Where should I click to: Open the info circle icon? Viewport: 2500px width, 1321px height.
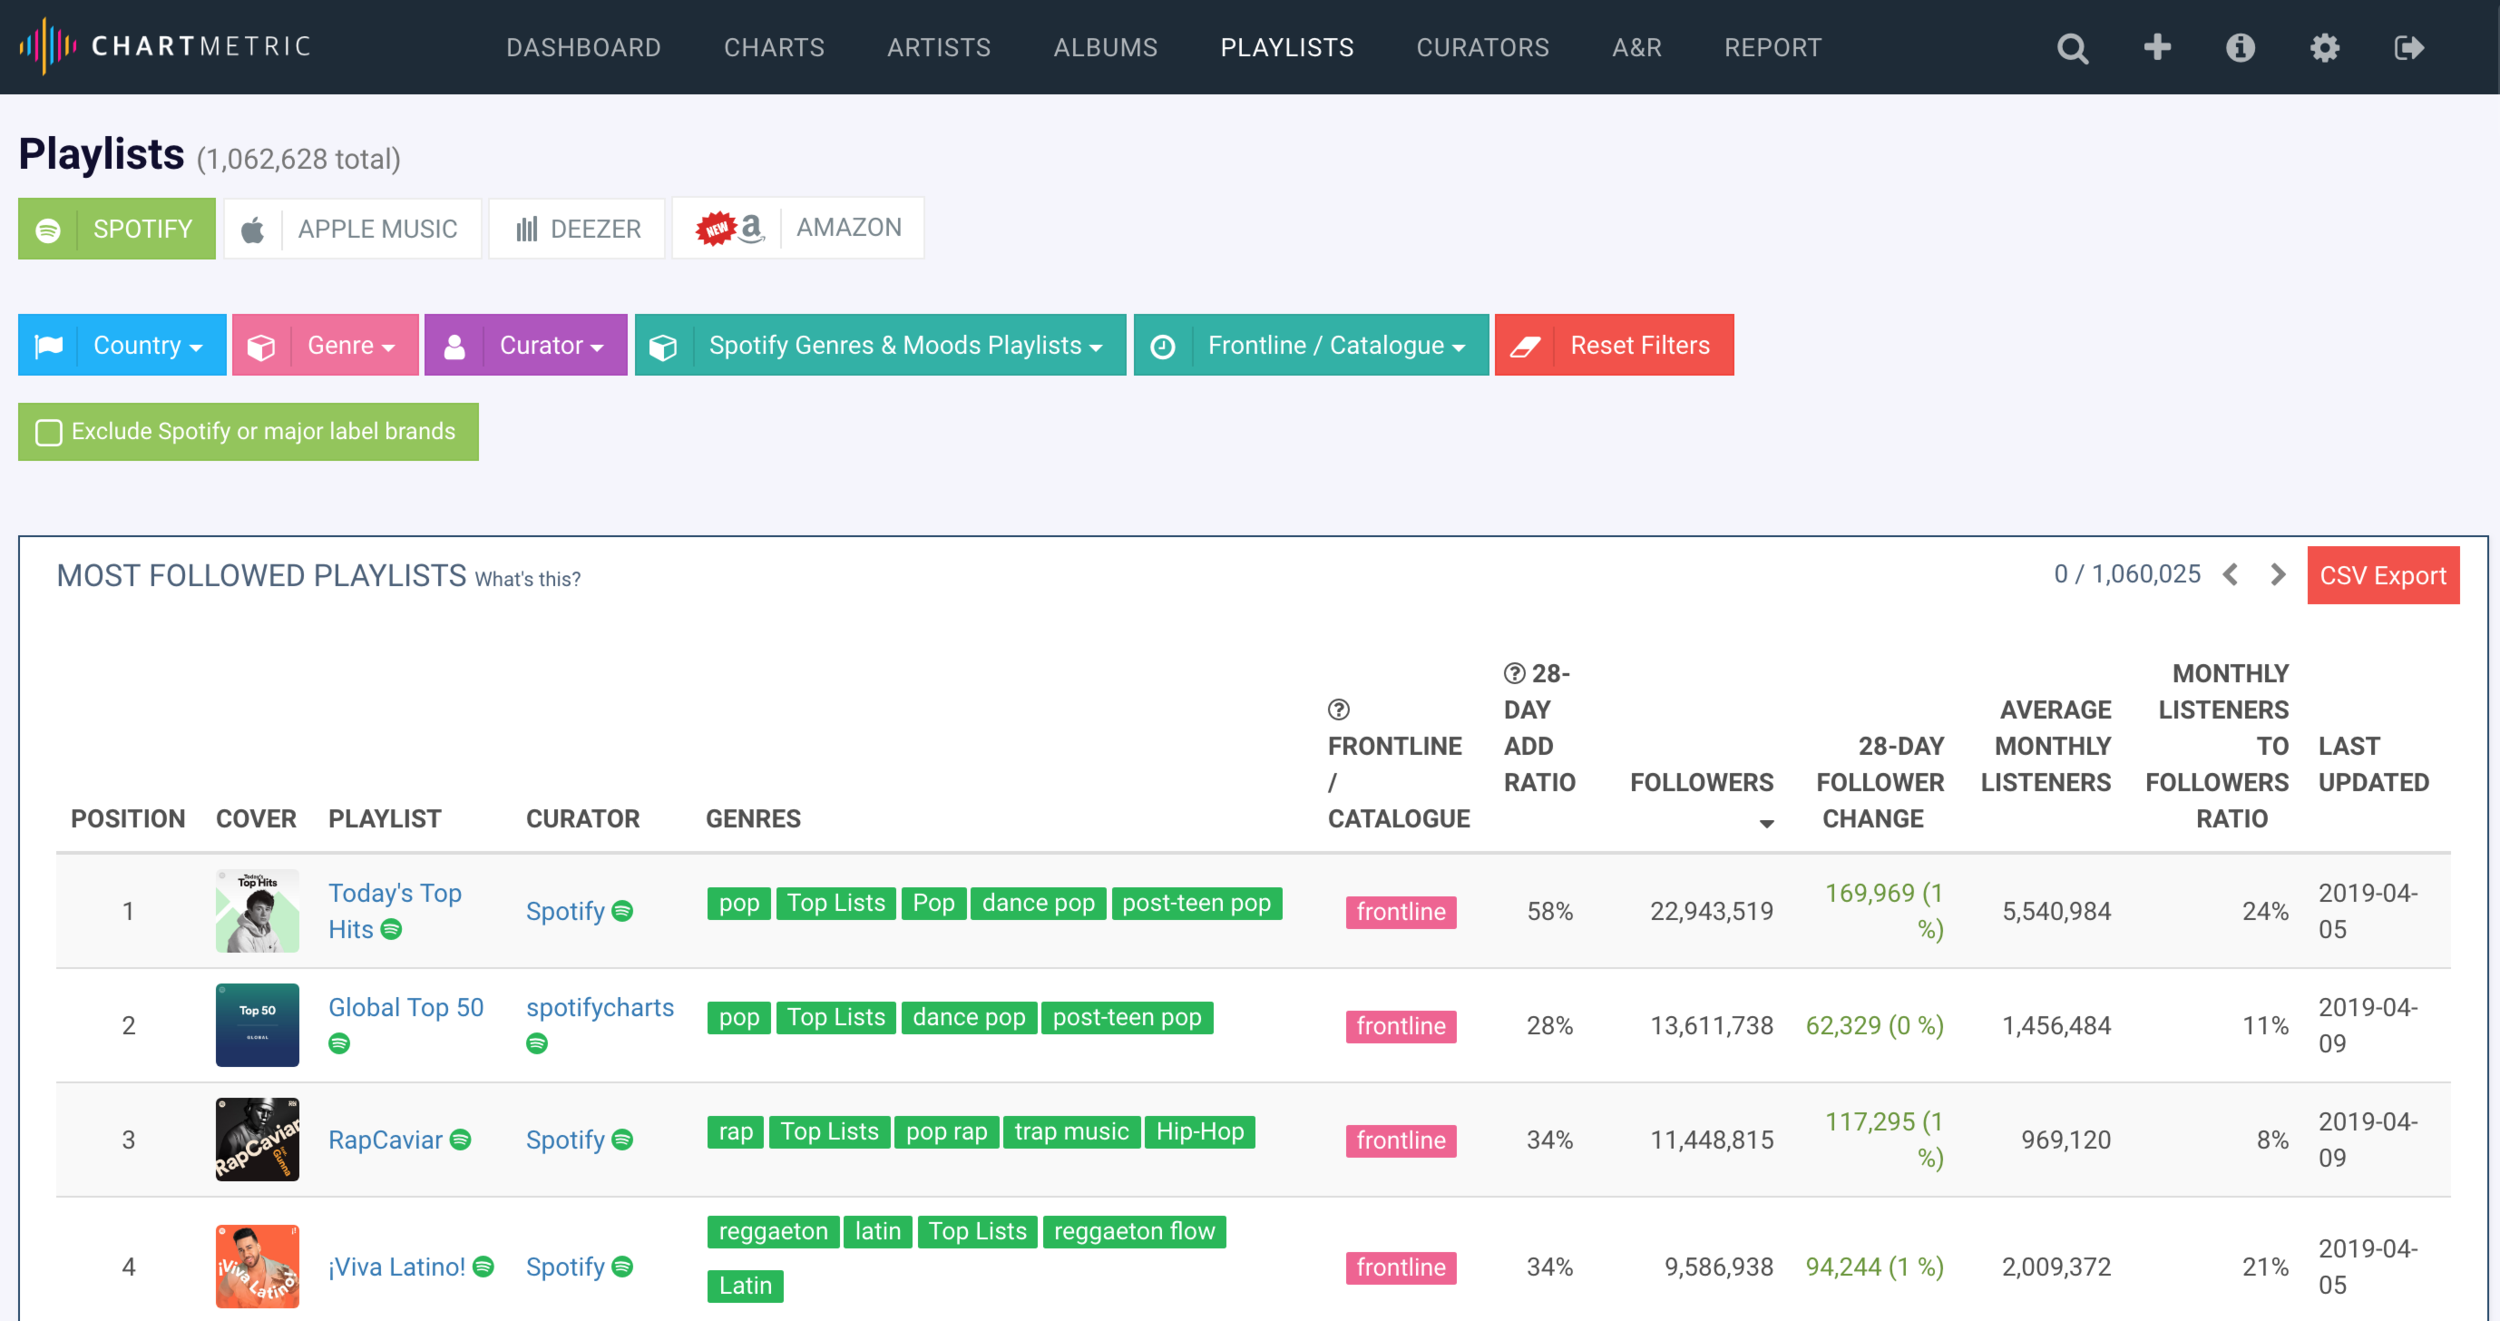click(2240, 47)
